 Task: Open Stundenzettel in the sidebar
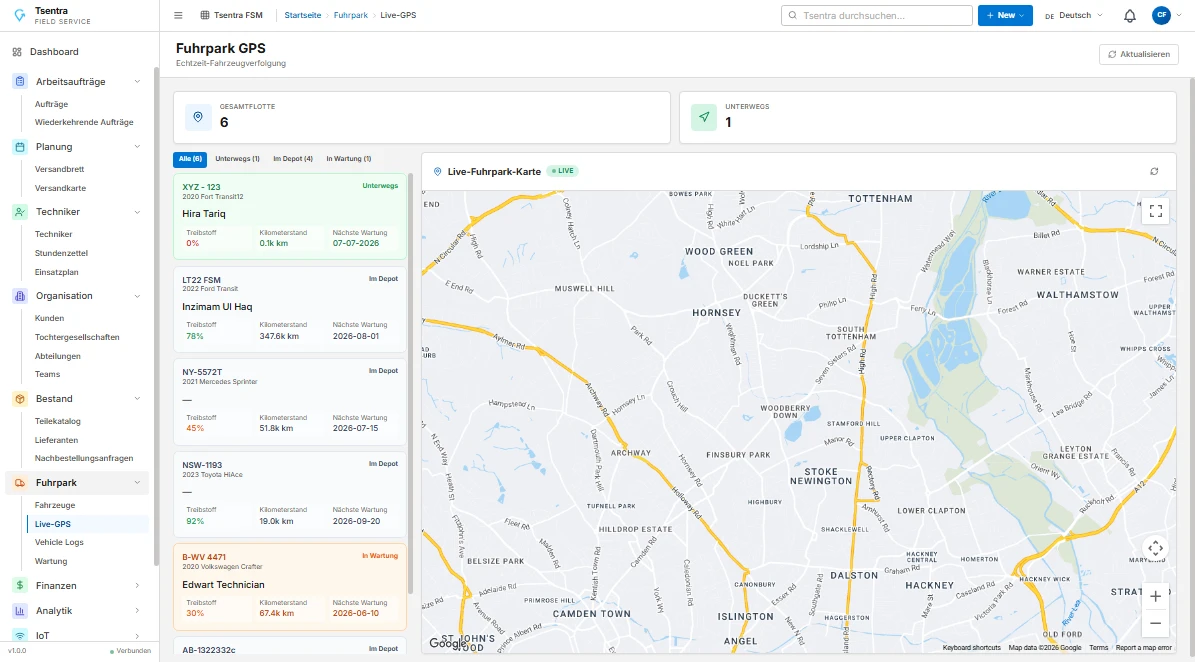click(x=61, y=253)
